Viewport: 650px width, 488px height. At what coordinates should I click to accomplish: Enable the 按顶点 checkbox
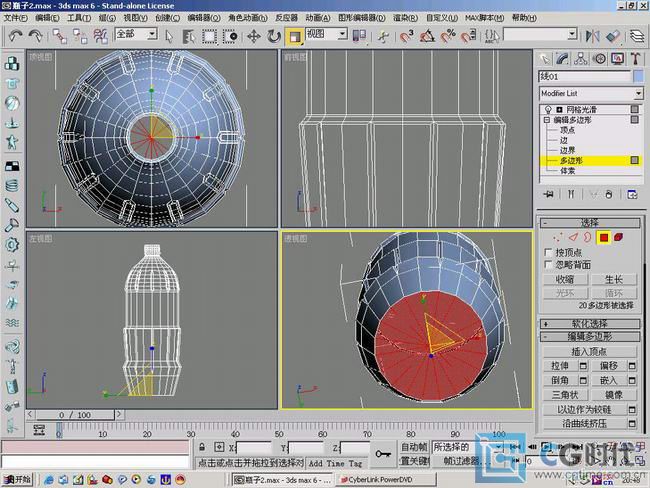coord(548,252)
